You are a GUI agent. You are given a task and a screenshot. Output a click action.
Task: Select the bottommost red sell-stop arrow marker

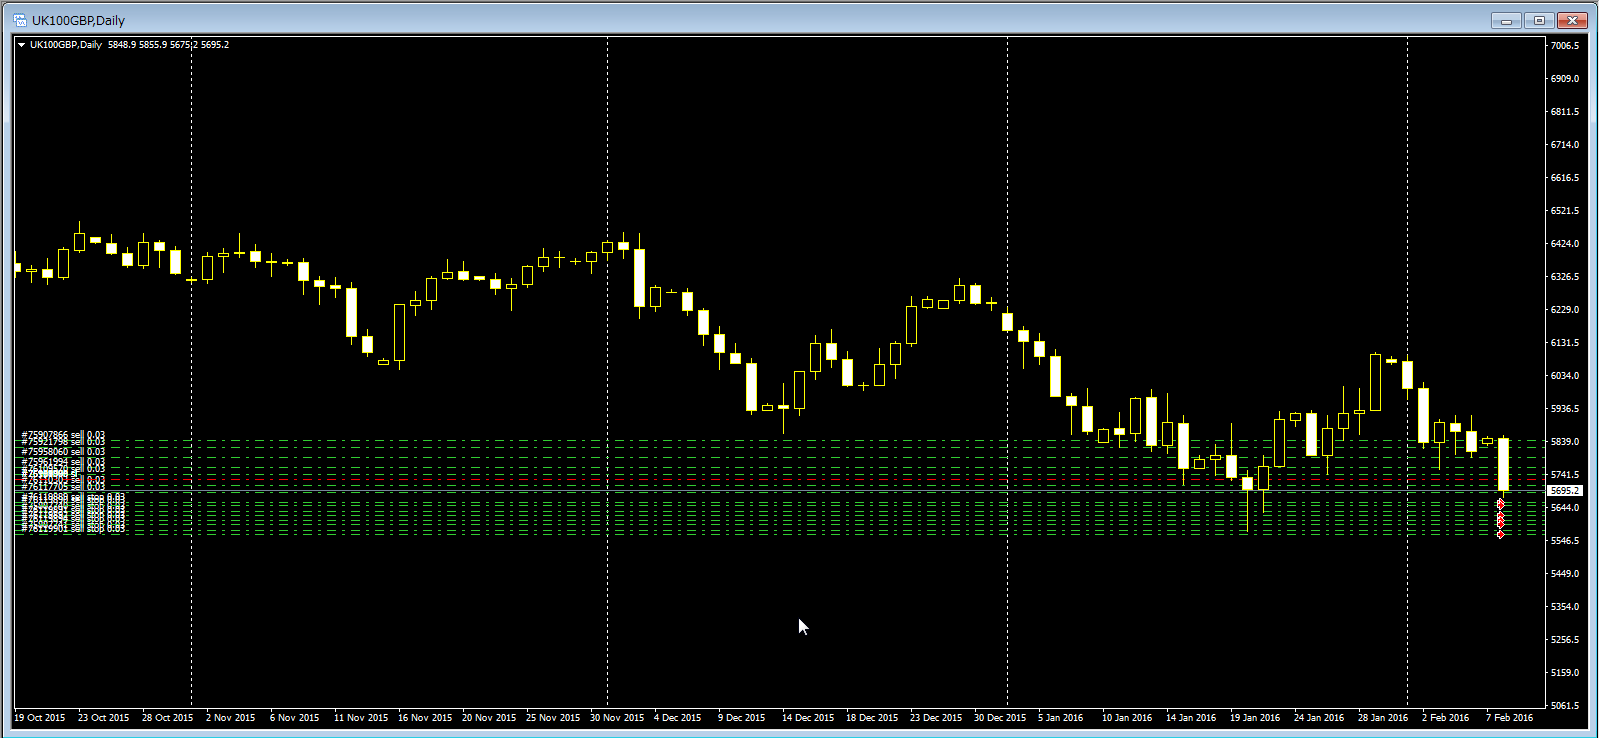pyautogui.click(x=1500, y=535)
